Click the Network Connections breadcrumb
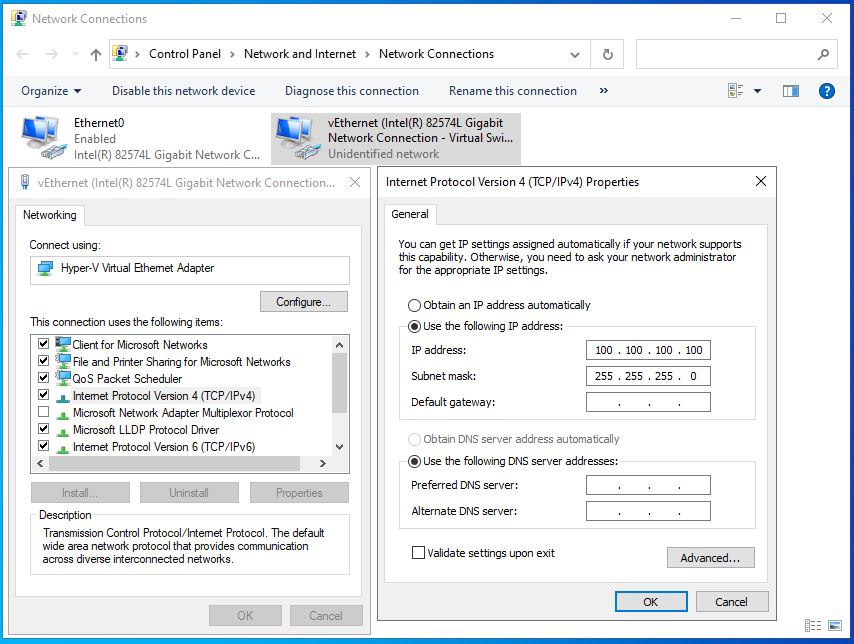Image resolution: width=854 pixels, height=644 pixels. click(x=436, y=54)
